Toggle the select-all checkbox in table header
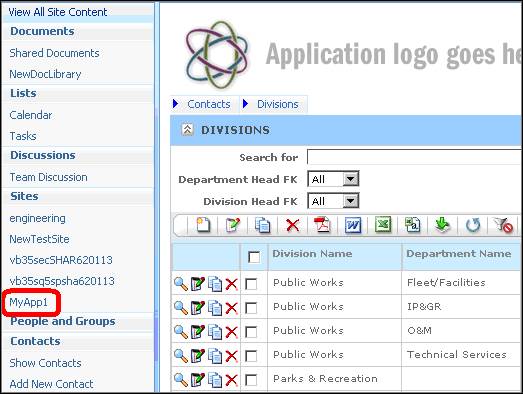The width and height of the screenshot is (523, 394). tap(254, 257)
